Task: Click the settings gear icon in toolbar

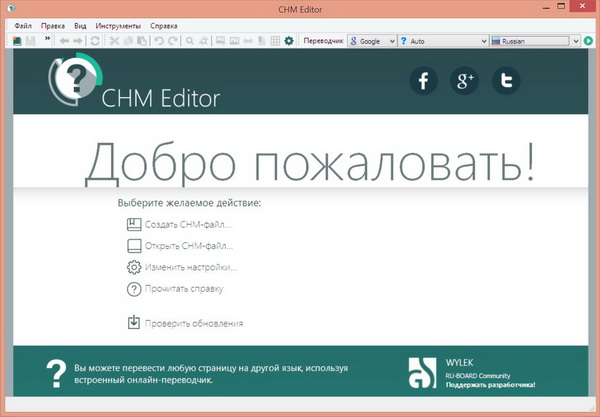Action: pos(289,41)
